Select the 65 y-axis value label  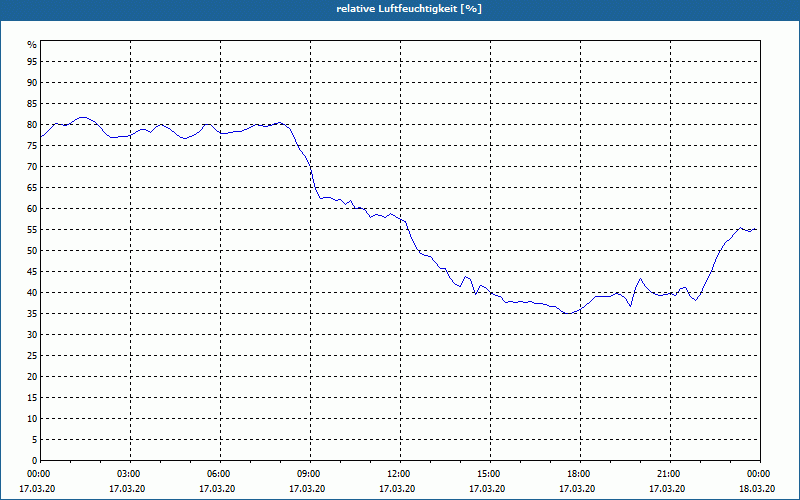click(x=32, y=187)
